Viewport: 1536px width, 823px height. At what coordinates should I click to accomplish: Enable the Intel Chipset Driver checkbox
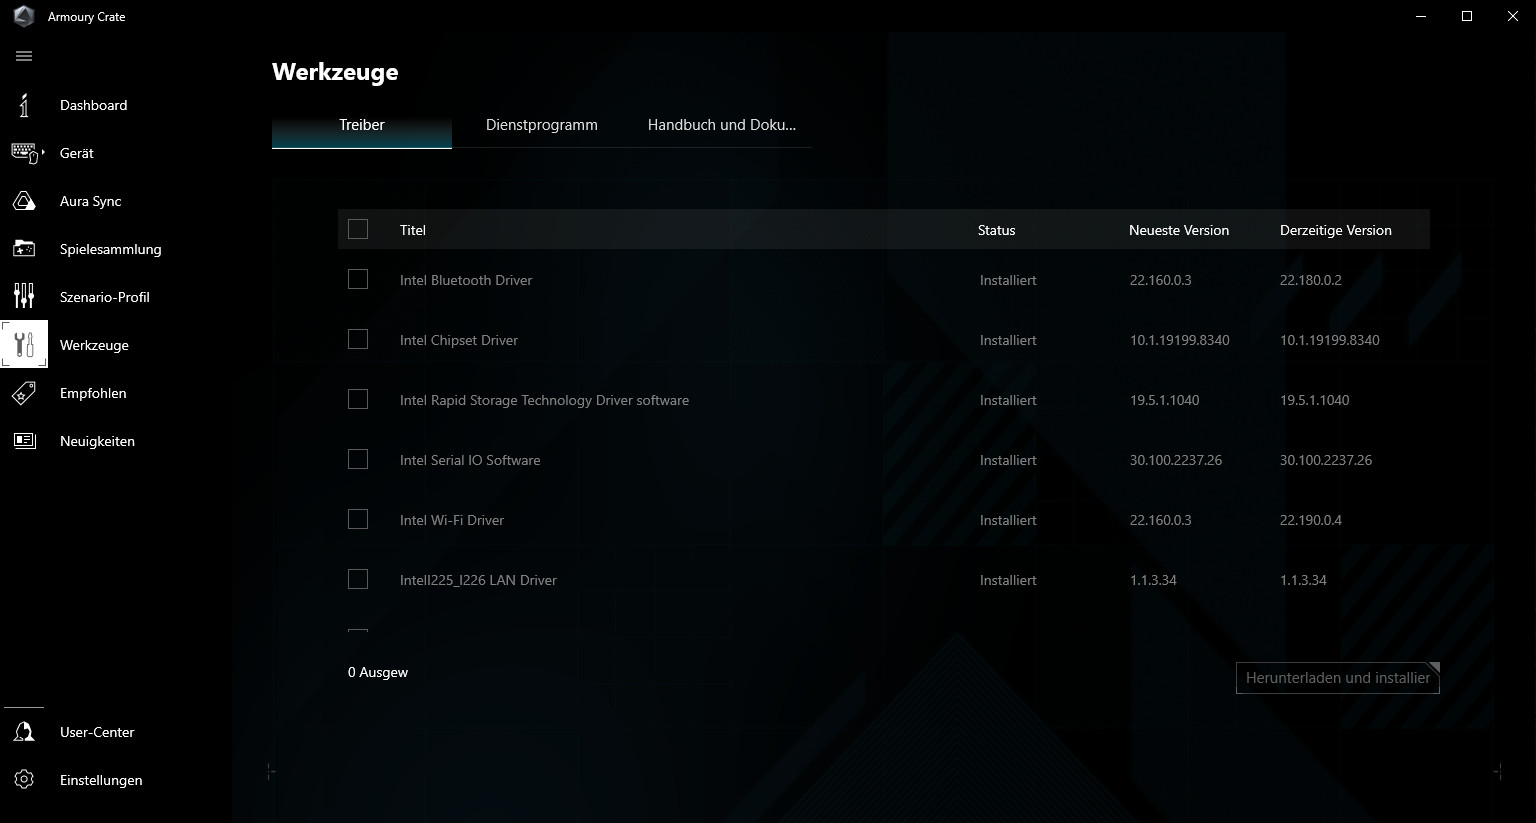(358, 340)
